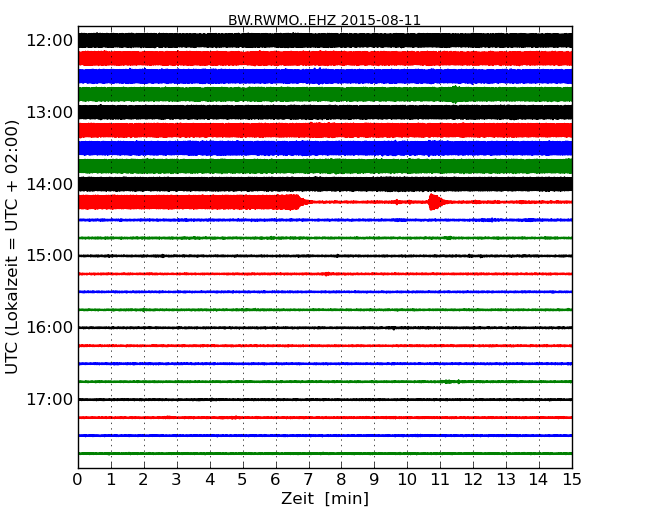Click the 14:00 time tick label

tap(50, 184)
